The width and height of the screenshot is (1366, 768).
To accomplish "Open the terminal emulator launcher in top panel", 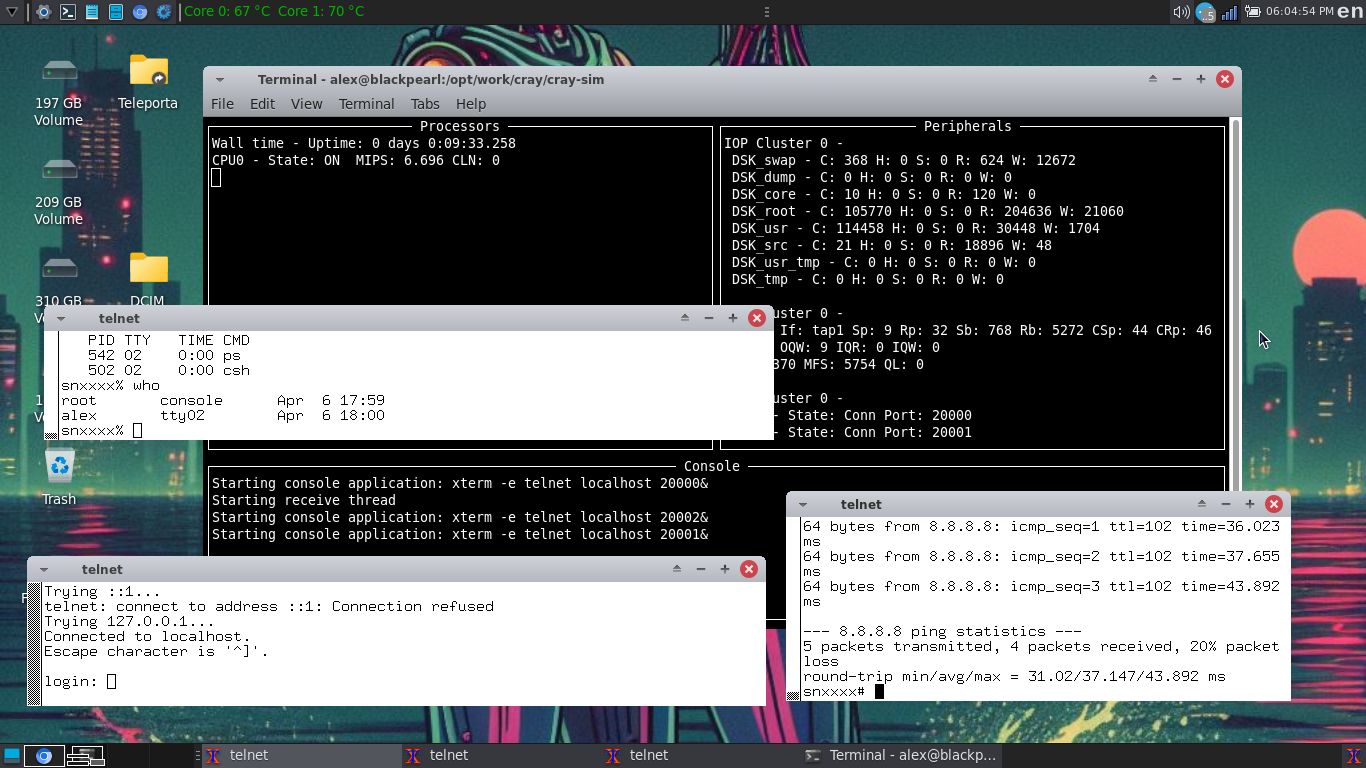I will [68, 12].
